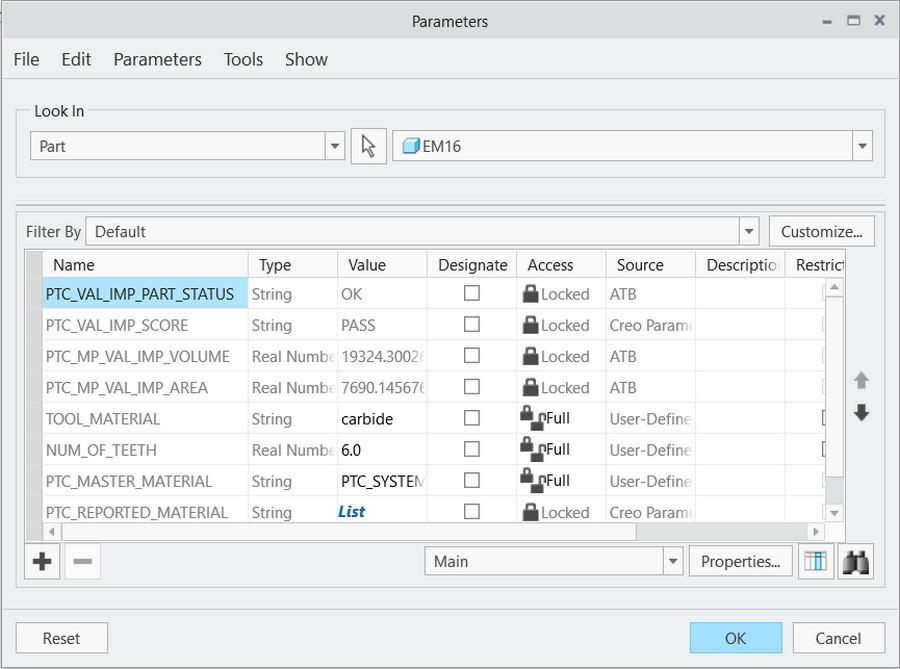Image resolution: width=900 pixels, height=669 pixels.
Task: Toggle Designate checkbox for PTC_VAL_IMP_SCORE
Action: (x=472, y=325)
